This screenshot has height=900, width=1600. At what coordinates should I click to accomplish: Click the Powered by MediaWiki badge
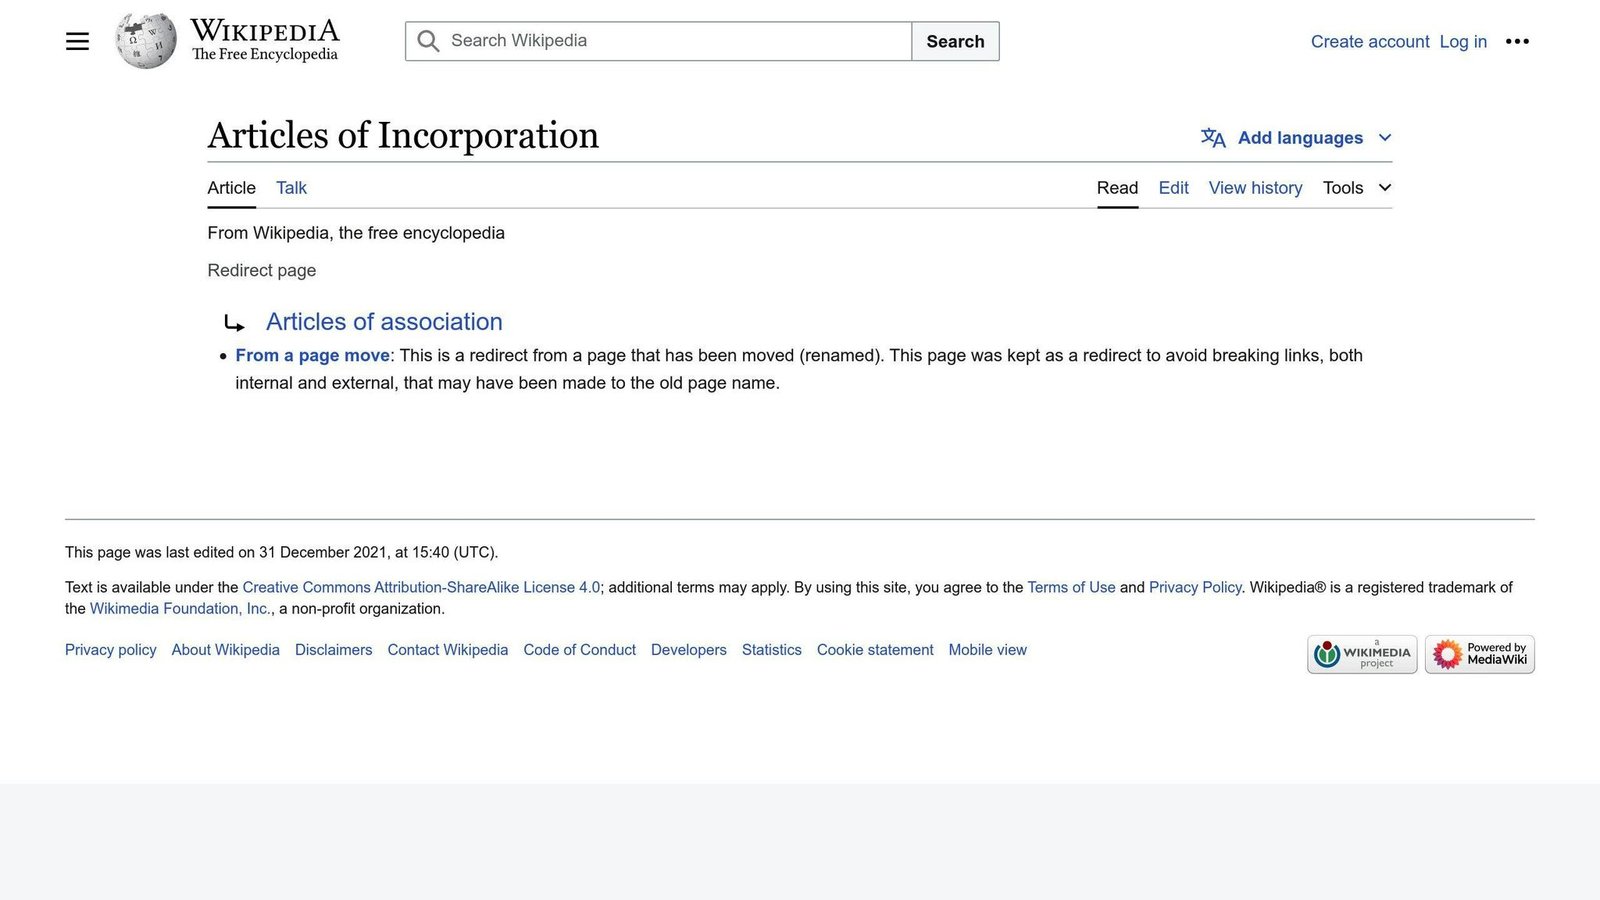(x=1480, y=654)
